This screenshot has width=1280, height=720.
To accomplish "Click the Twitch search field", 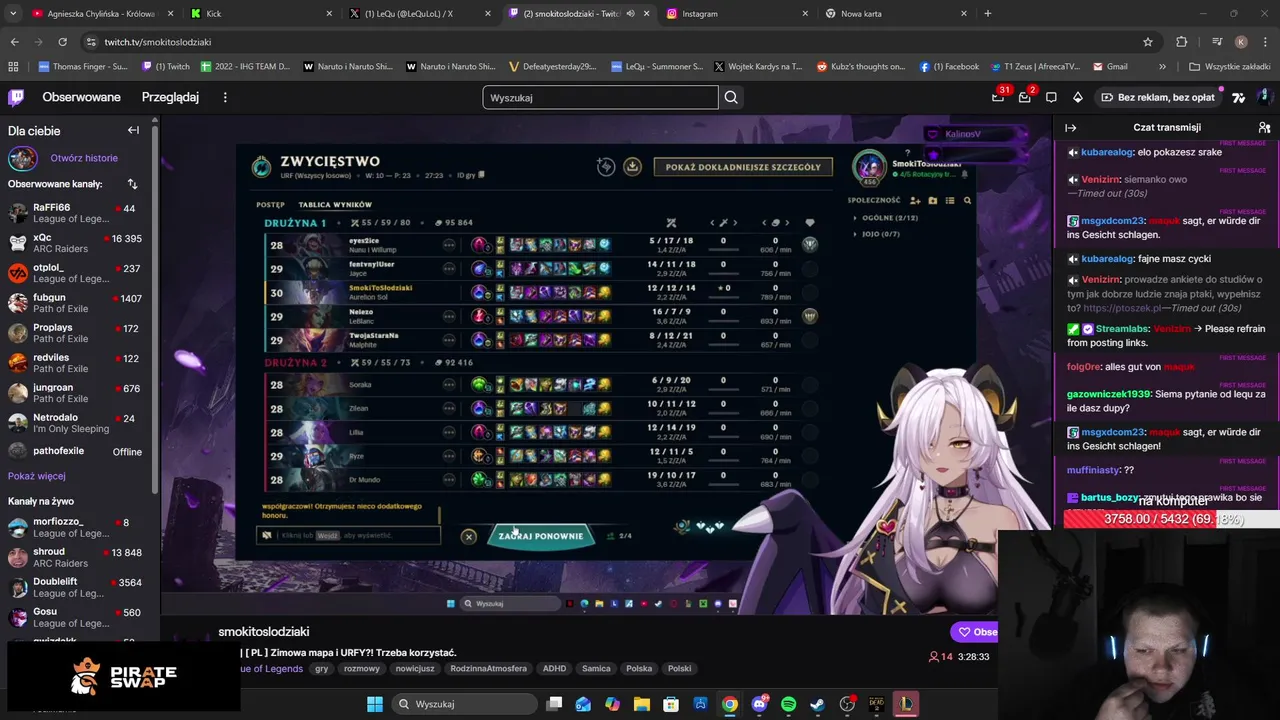I will point(600,97).
